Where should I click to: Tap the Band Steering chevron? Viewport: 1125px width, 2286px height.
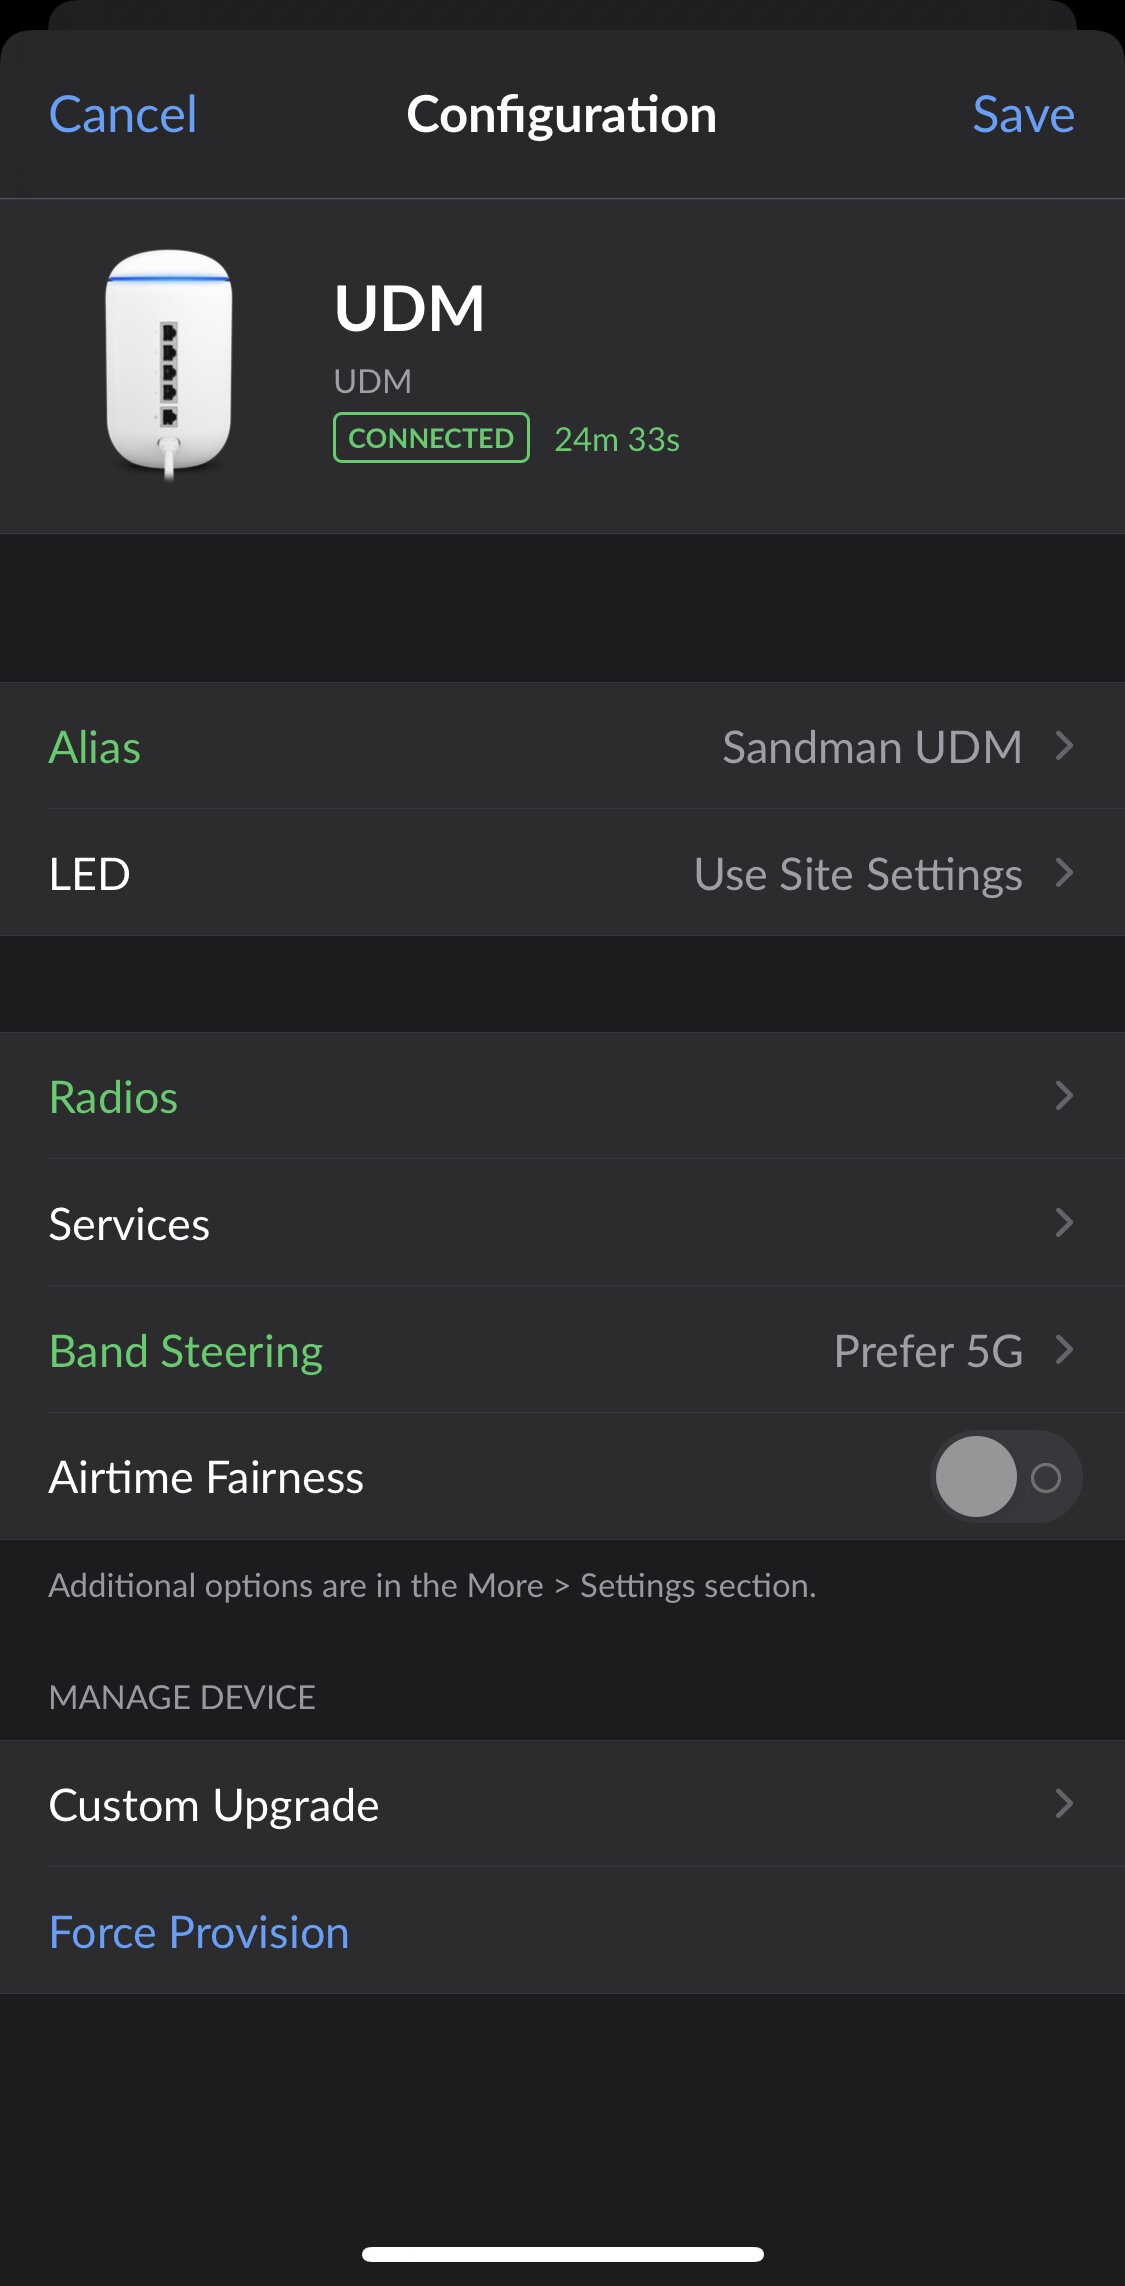[1064, 1350]
